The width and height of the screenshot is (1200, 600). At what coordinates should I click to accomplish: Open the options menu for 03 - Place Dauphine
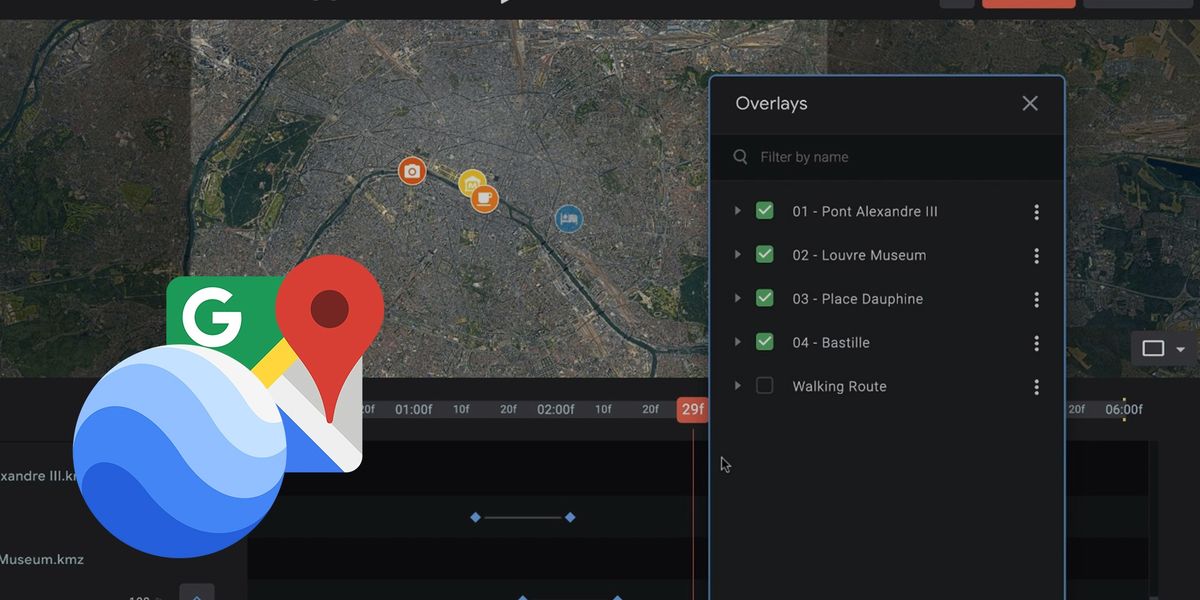(1036, 298)
